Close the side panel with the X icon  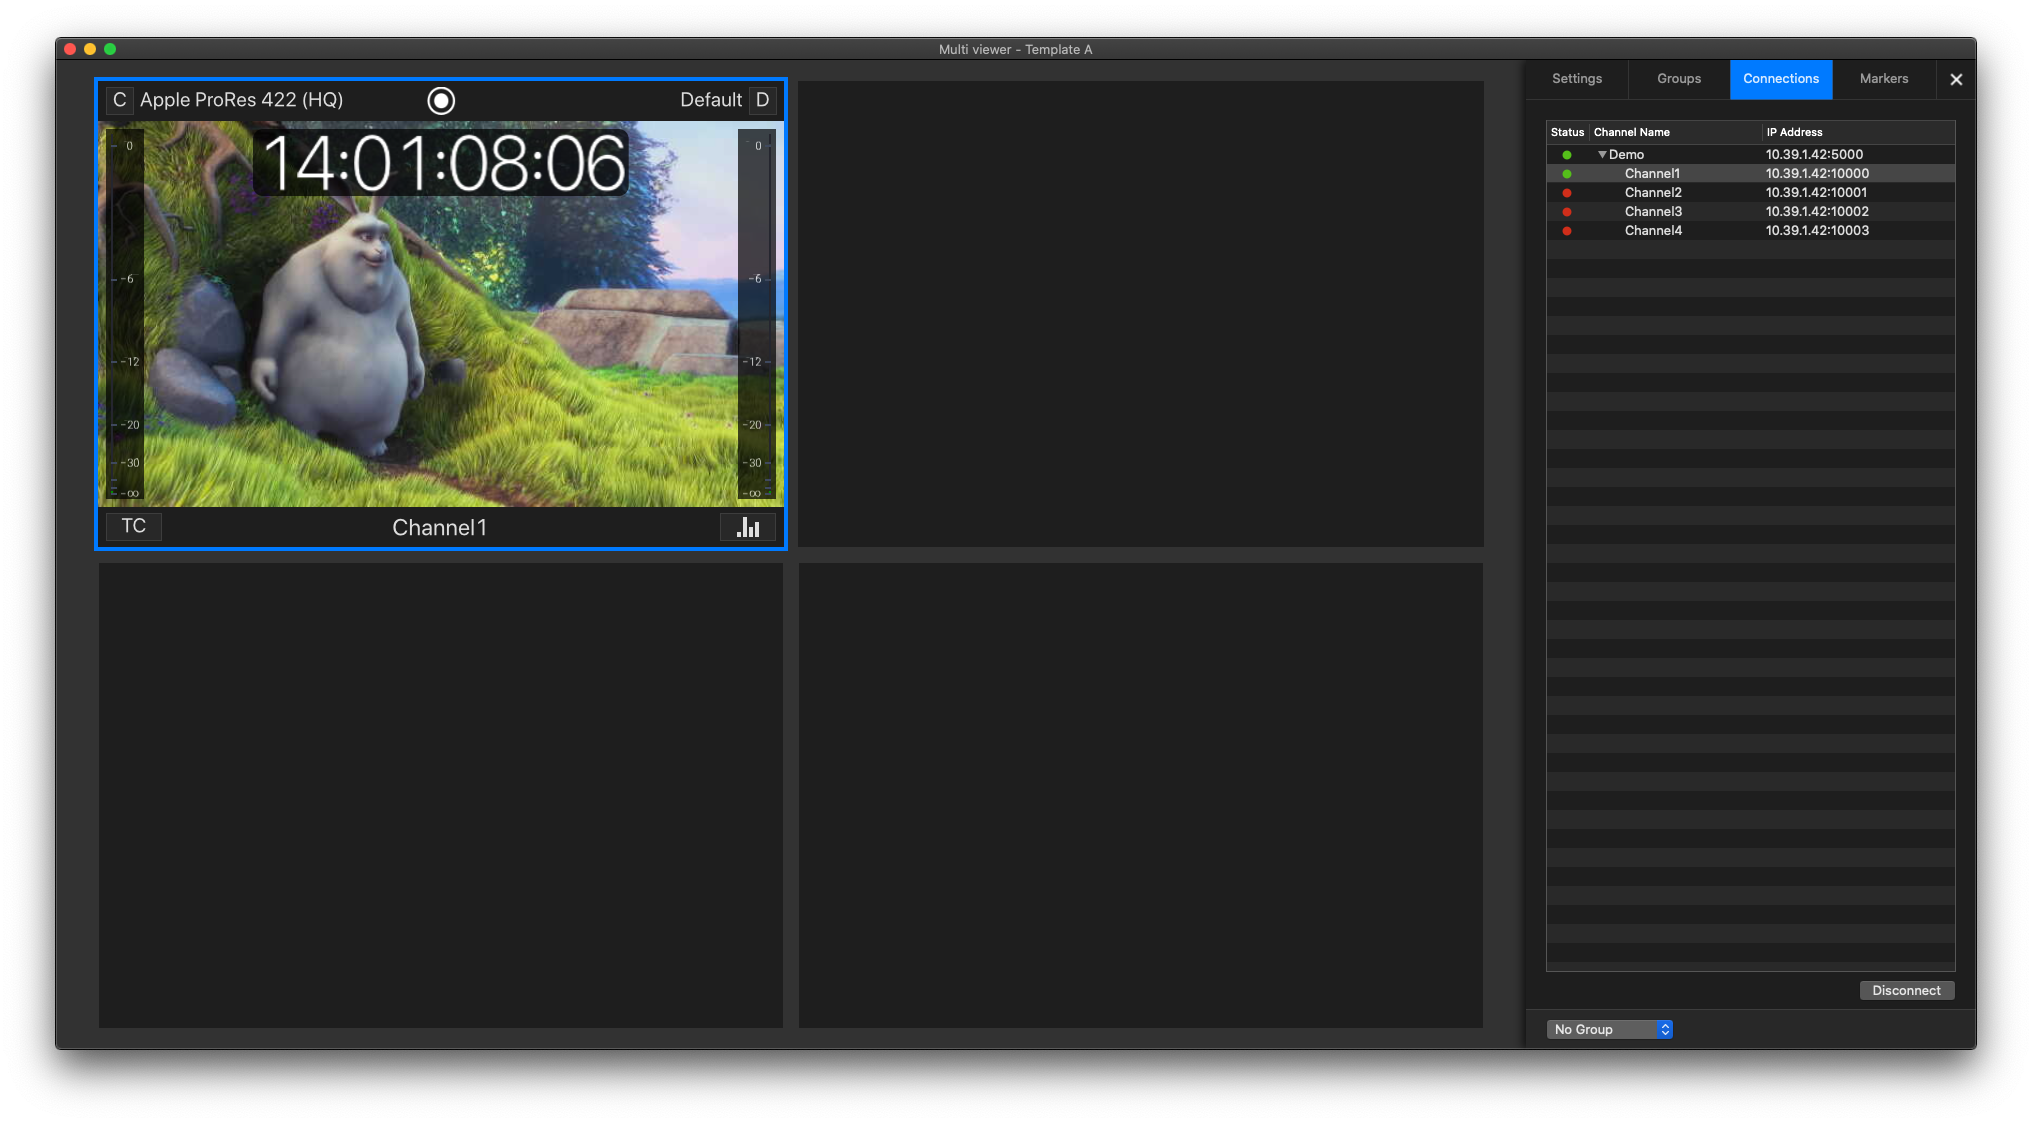tap(1956, 79)
